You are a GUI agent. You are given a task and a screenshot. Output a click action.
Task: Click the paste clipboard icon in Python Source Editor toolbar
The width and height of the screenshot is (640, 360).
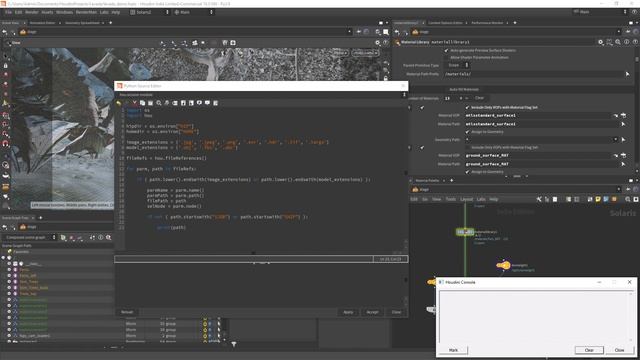151,103
